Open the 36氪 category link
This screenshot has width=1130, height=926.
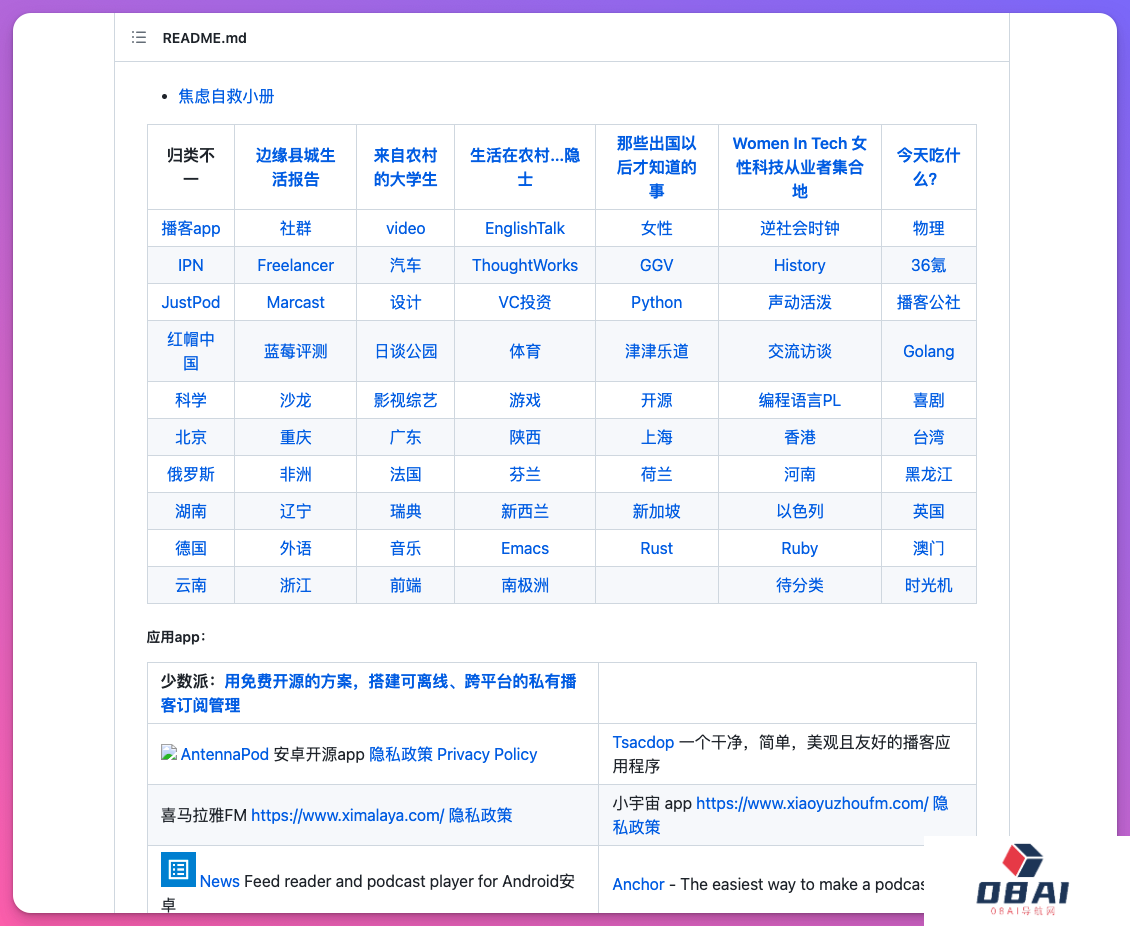pos(928,265)
